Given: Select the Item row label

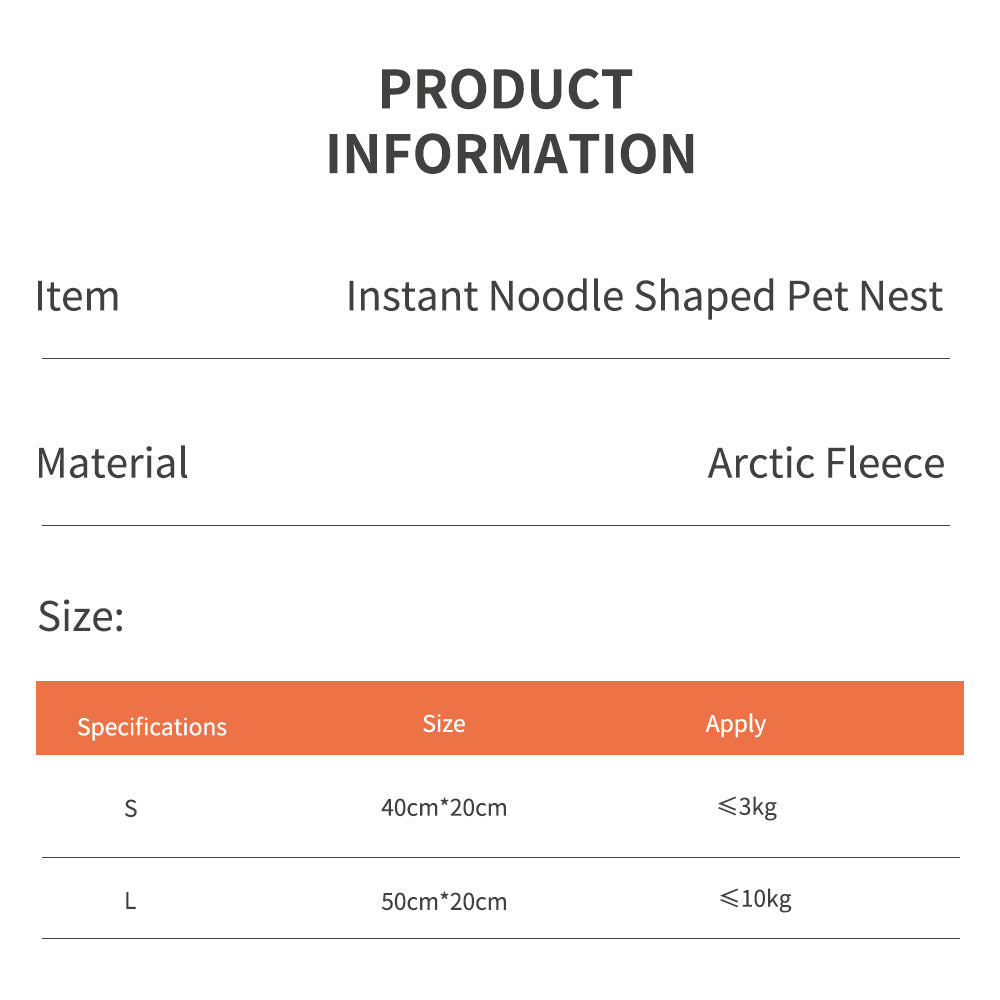Looking at the screenshot, I should (x=77, y=297).
